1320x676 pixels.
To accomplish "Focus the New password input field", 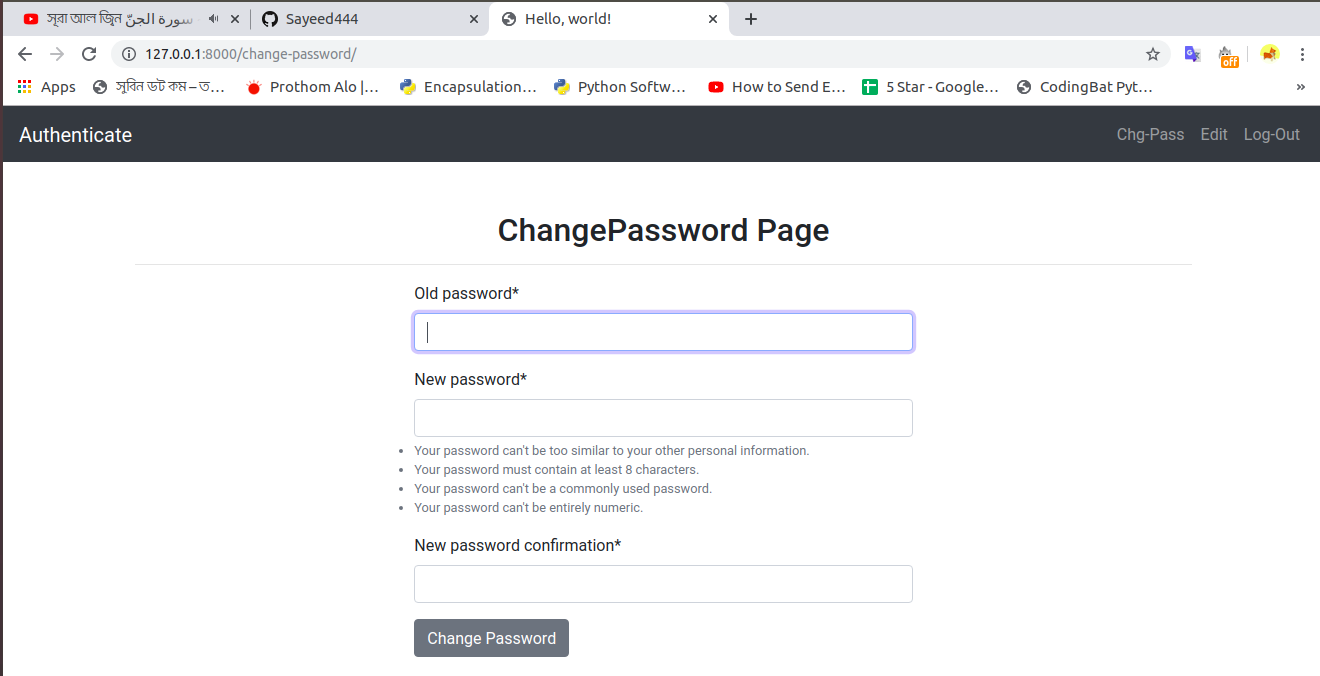I will [x=663, y=418].
